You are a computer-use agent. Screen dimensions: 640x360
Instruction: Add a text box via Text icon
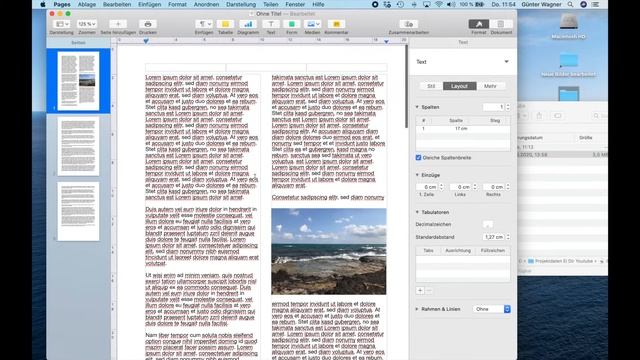271,24
